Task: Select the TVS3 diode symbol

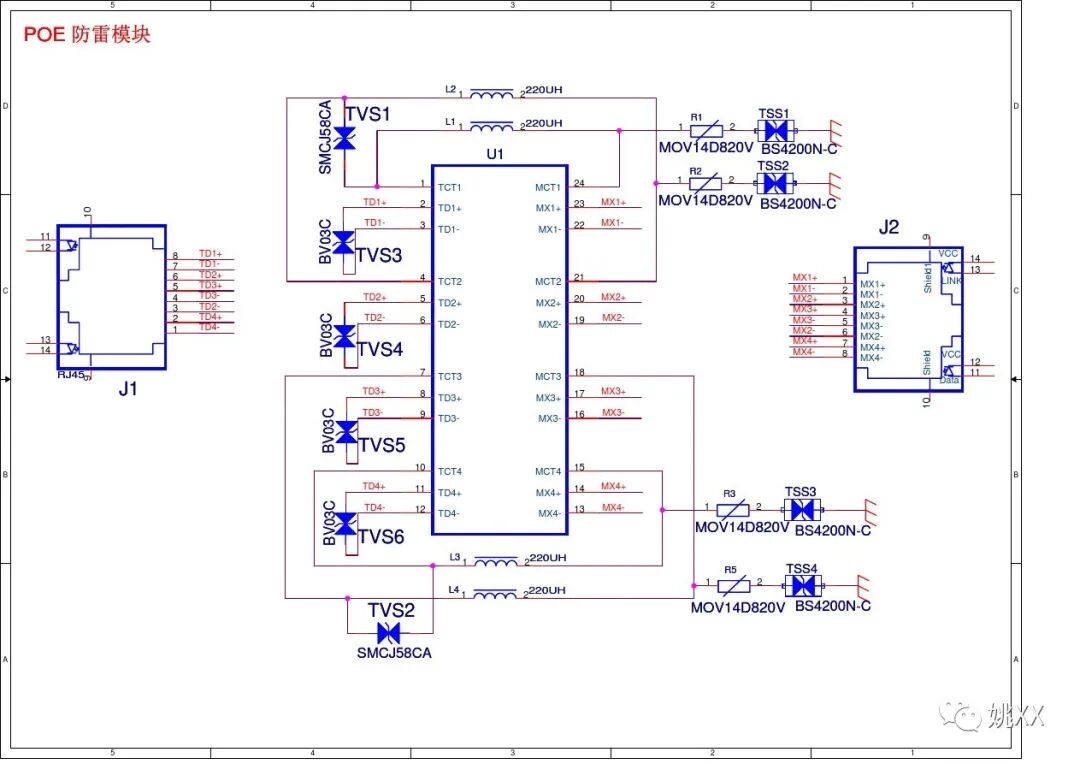Action: 344,242
